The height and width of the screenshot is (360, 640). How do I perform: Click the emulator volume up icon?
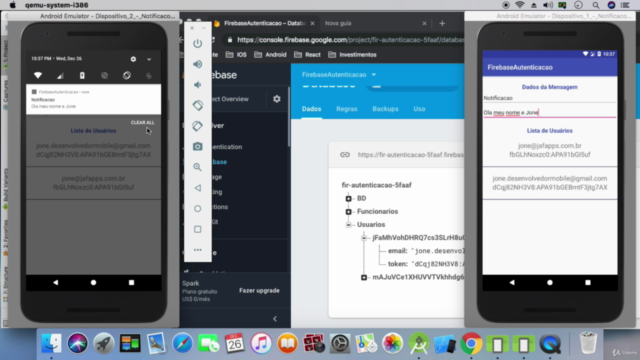point(198,64)
